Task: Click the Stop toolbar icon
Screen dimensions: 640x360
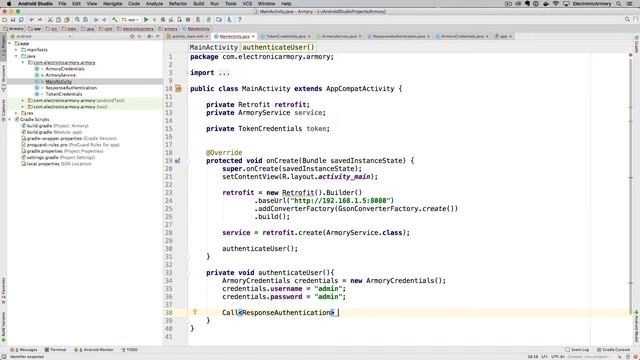Action: point(188,20)
